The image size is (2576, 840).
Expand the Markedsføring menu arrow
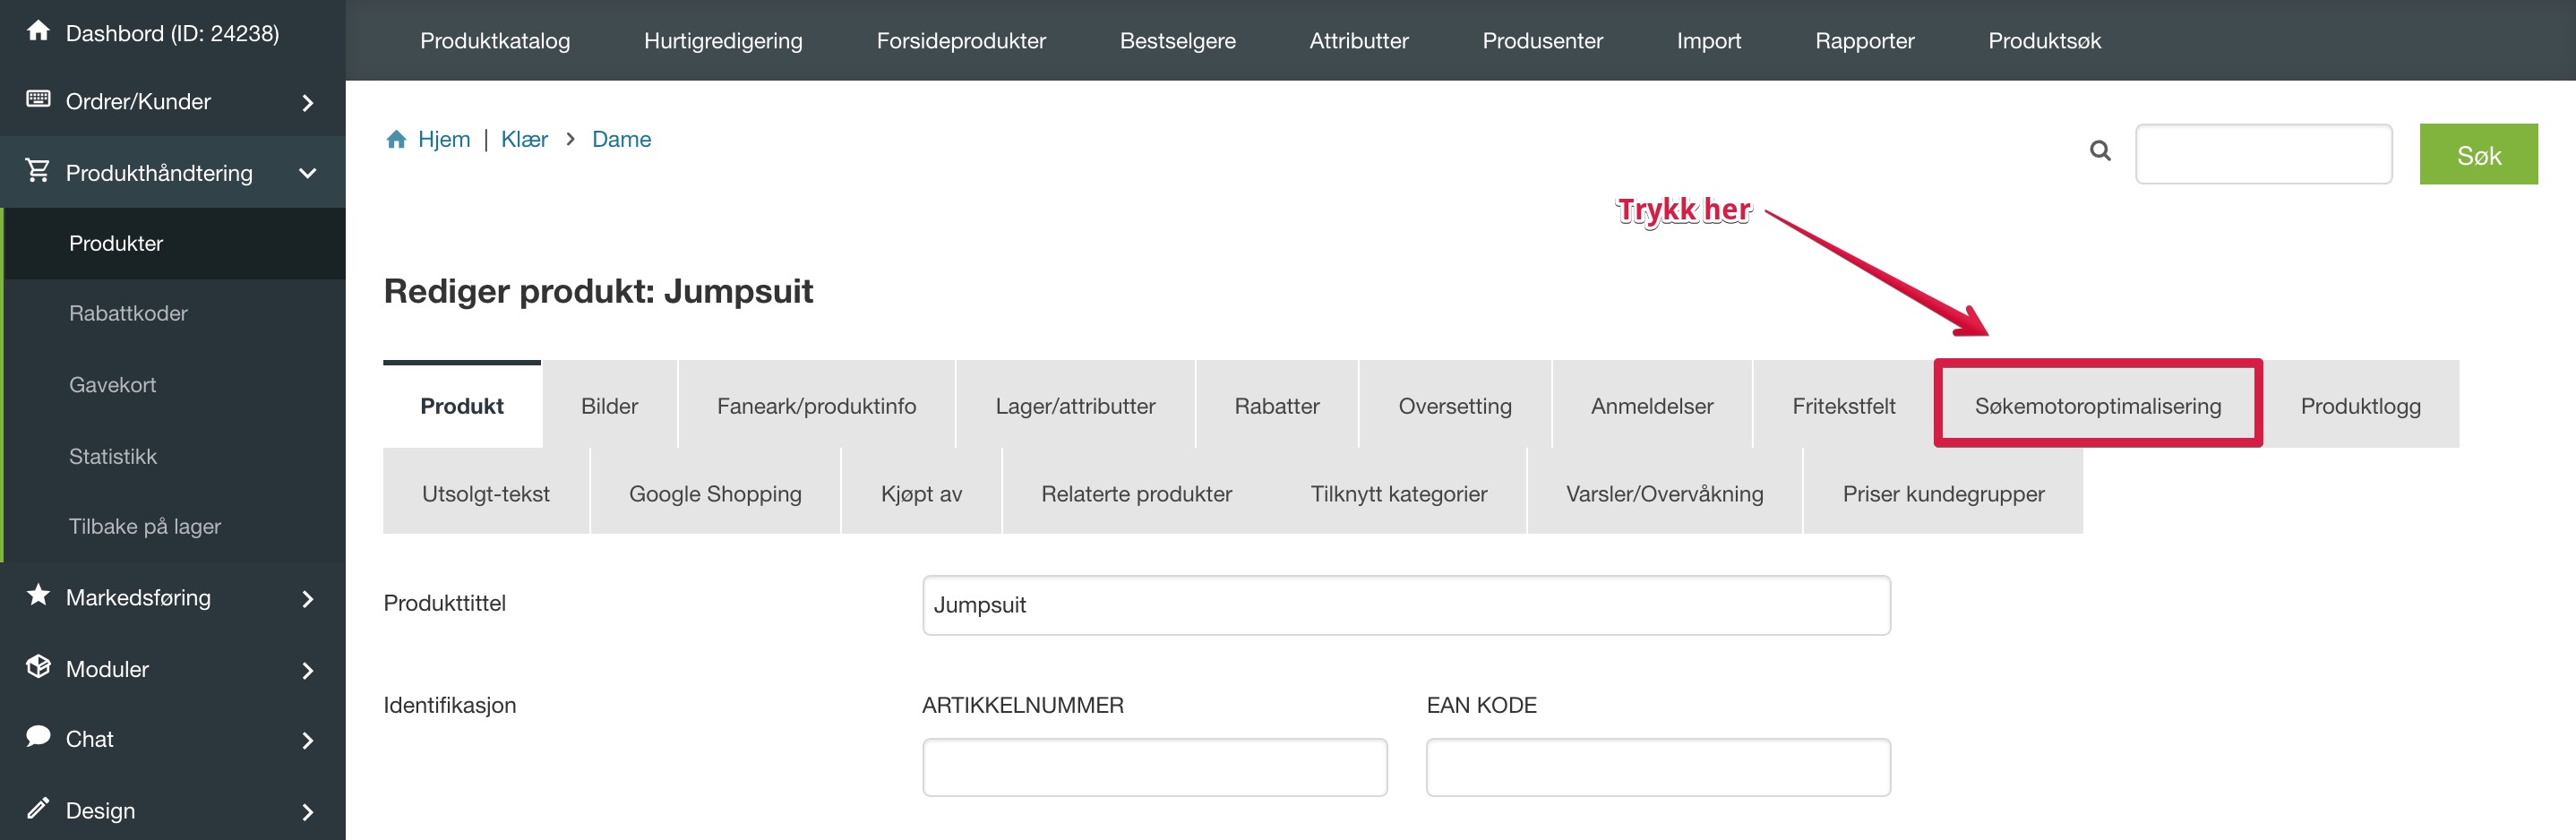click(x=308, y=599)
